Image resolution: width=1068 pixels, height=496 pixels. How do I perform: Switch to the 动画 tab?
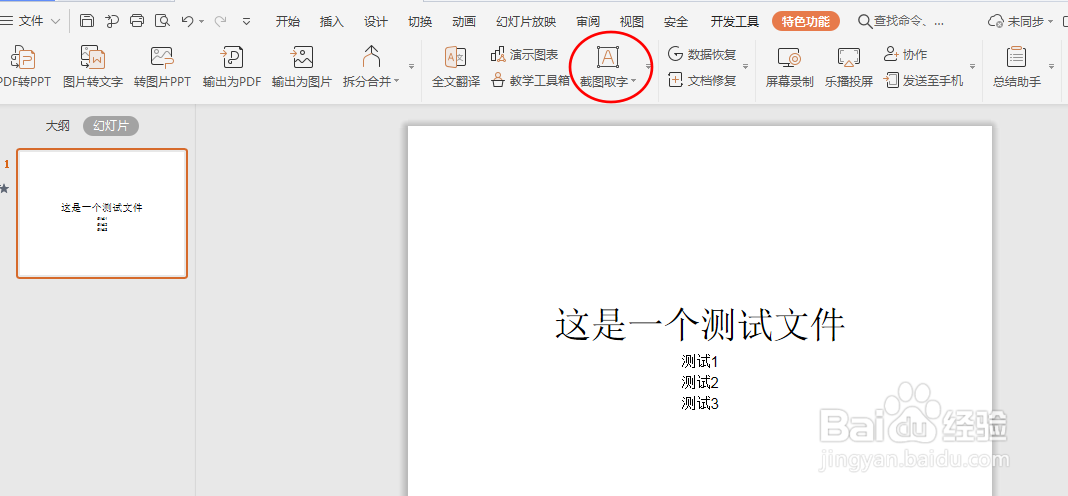464,22
